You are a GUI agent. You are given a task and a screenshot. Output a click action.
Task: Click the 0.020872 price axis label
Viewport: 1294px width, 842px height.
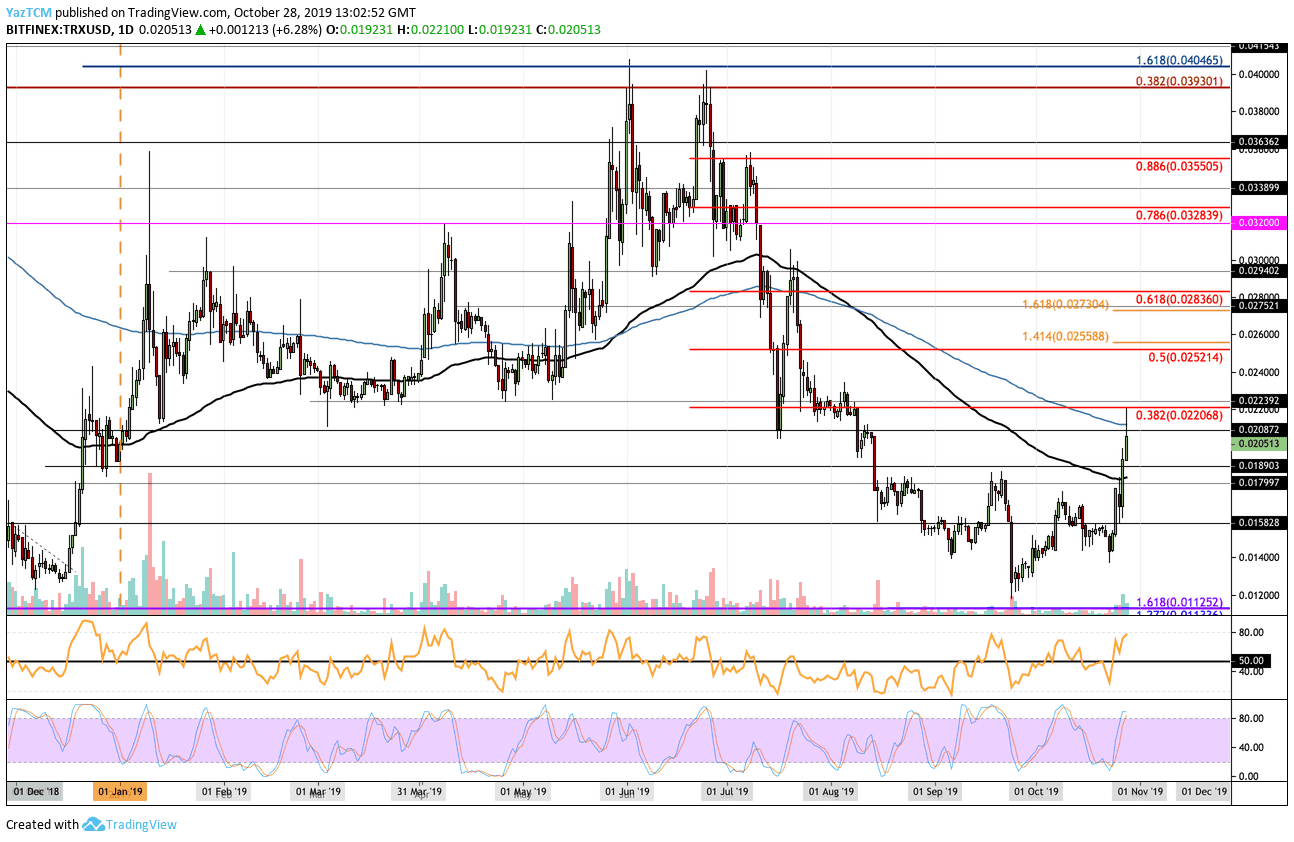click(x=1259, y=429)
